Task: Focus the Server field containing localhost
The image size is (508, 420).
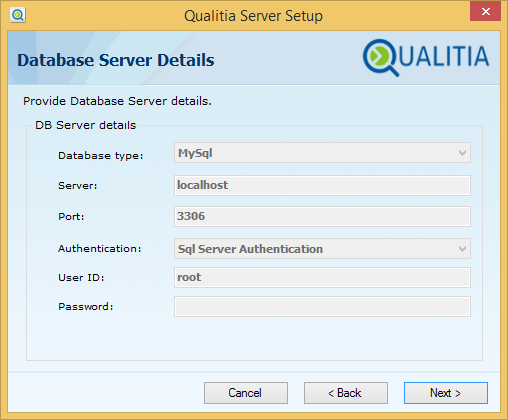Action: click(x=322, y=185)
